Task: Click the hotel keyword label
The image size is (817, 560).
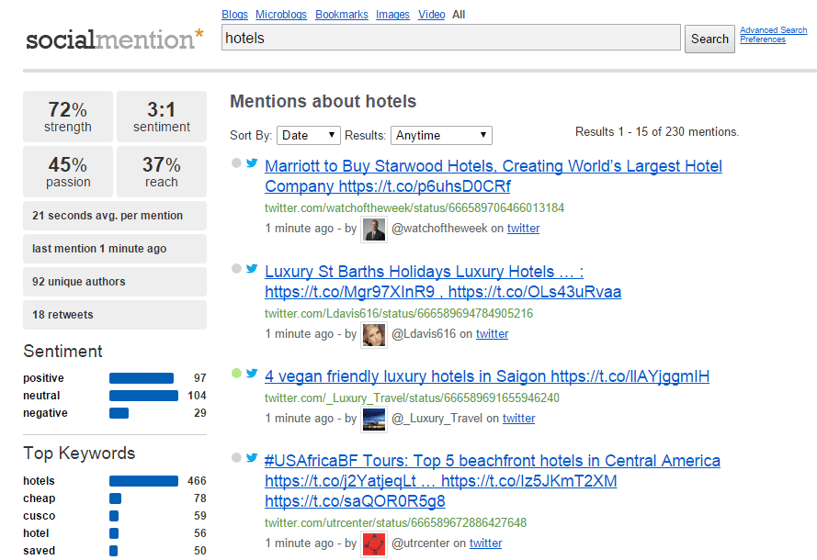Action: pyautogui.click(x=36, y=533)
